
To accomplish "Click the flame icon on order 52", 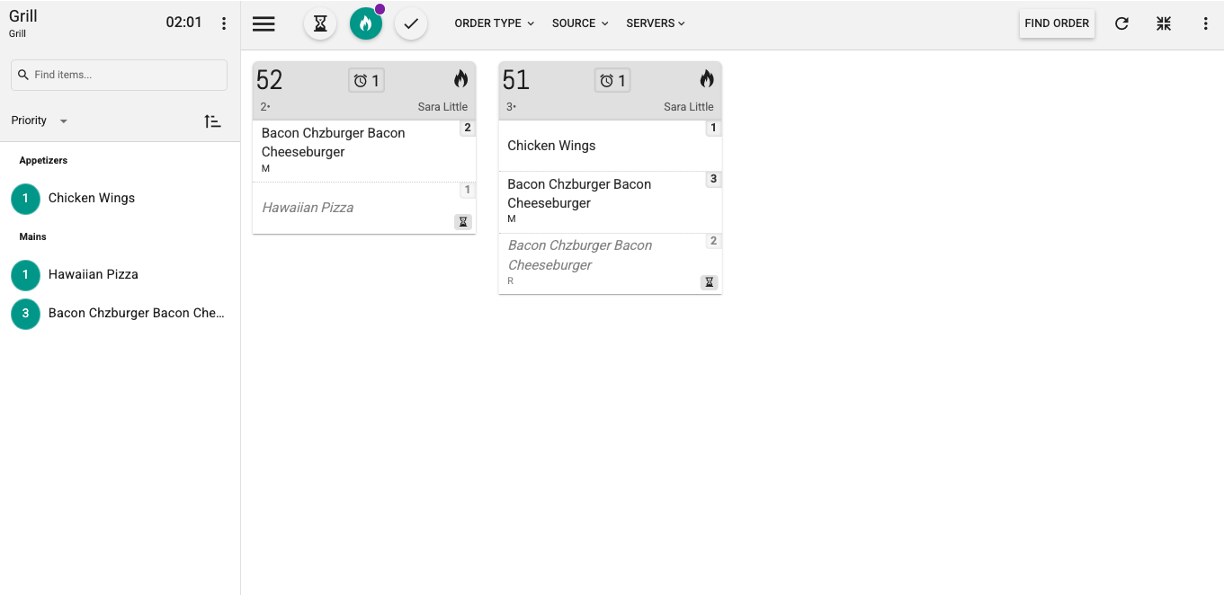I will click(x=460, y=80).
